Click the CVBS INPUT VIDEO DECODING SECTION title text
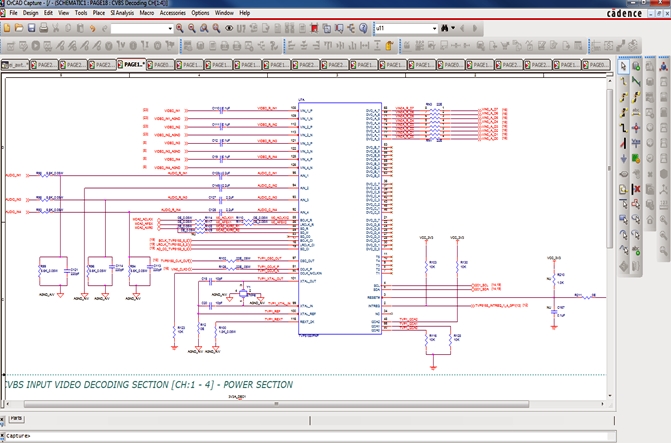Viewport: 671px width, 443px height. (x=148, y=384)
